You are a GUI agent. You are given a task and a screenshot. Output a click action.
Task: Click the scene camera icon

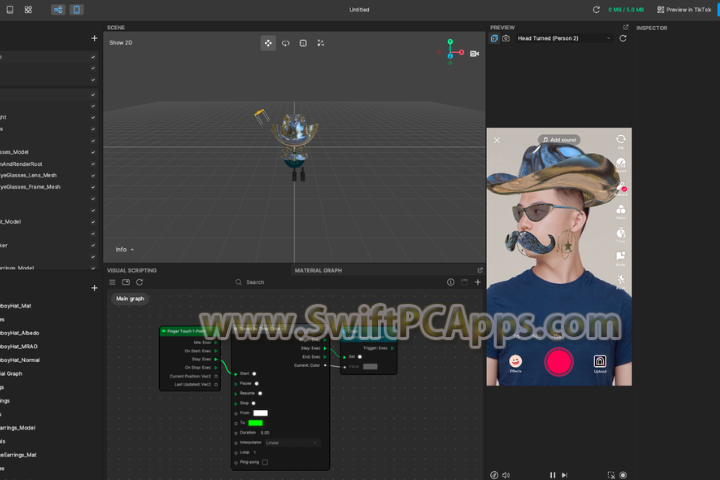point(474,54)
